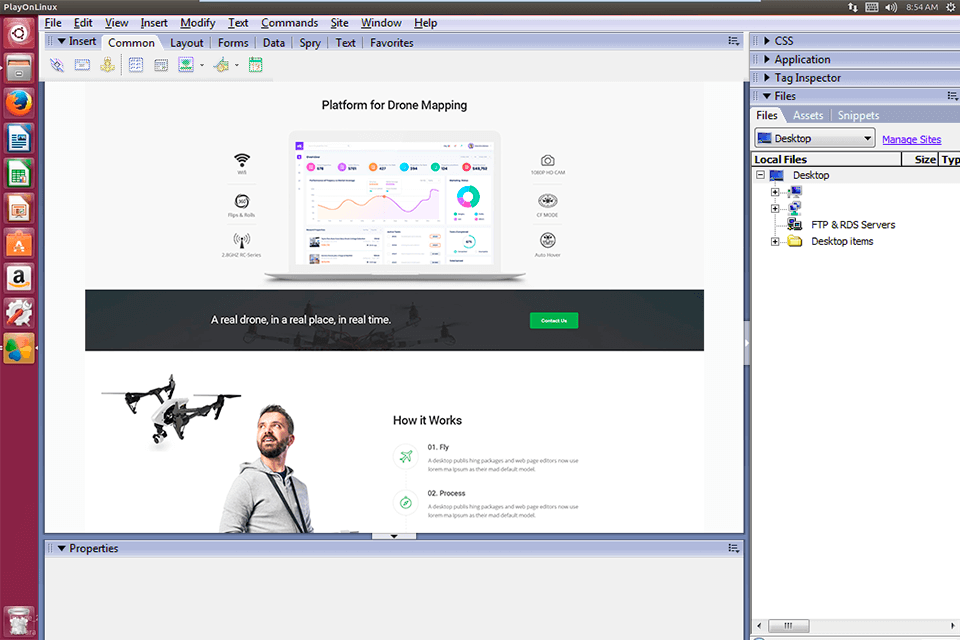Image resolution: width=960 pixels, height=640 pixels.
Task: Click the Insert Image icon
Action: [x=188, y=65]
